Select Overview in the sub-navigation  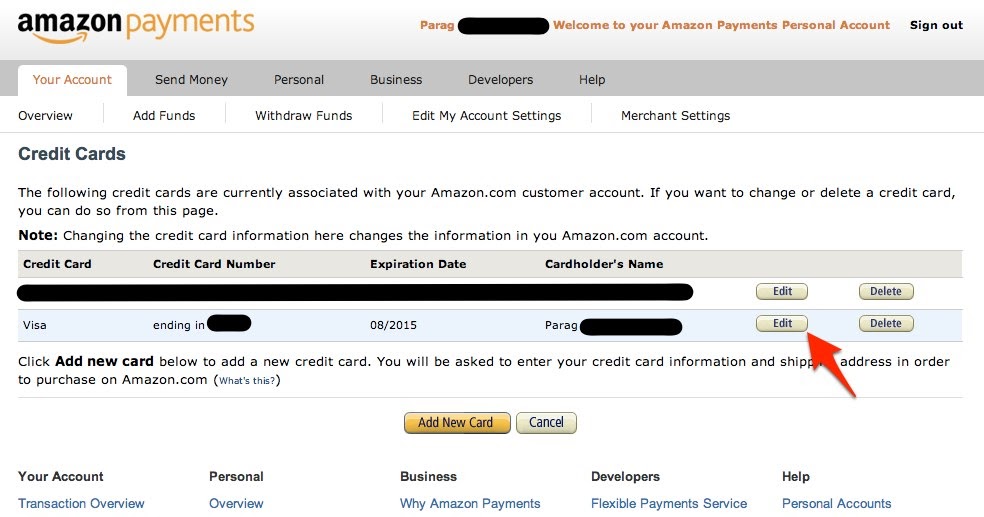click(45, 115)
